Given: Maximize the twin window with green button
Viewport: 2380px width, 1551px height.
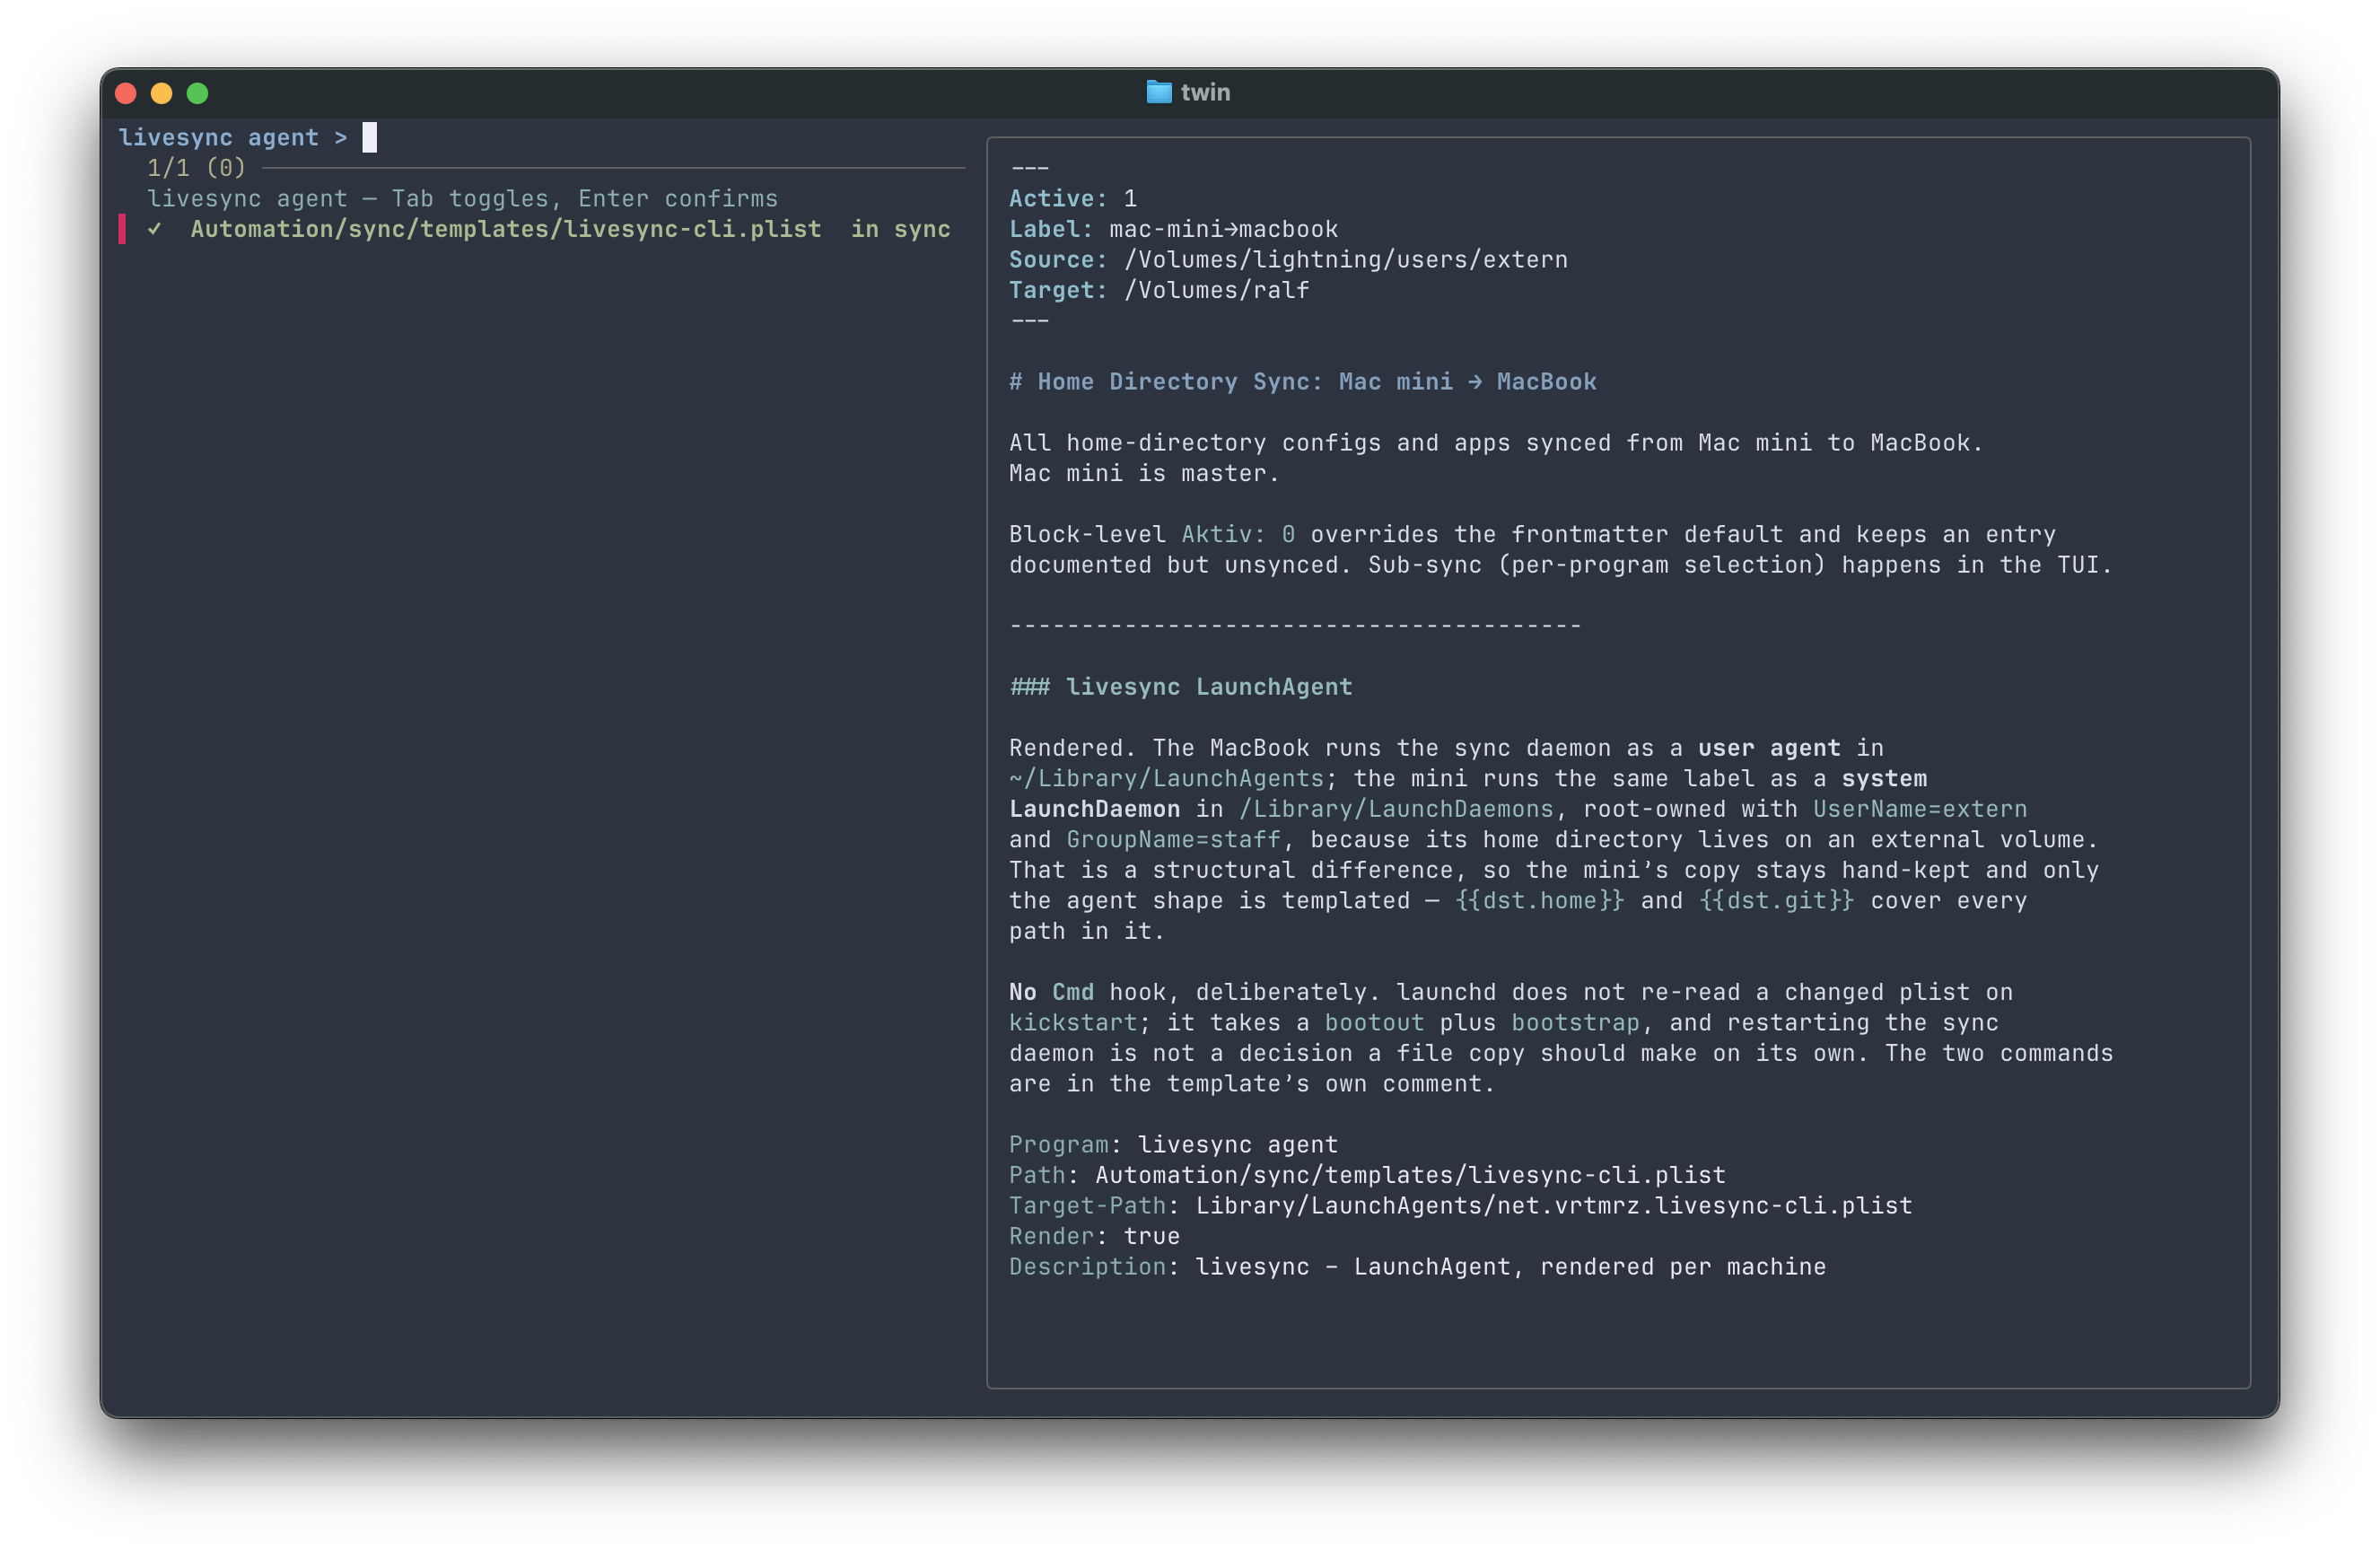Looking at the screenshot, I should click(197, 93).
